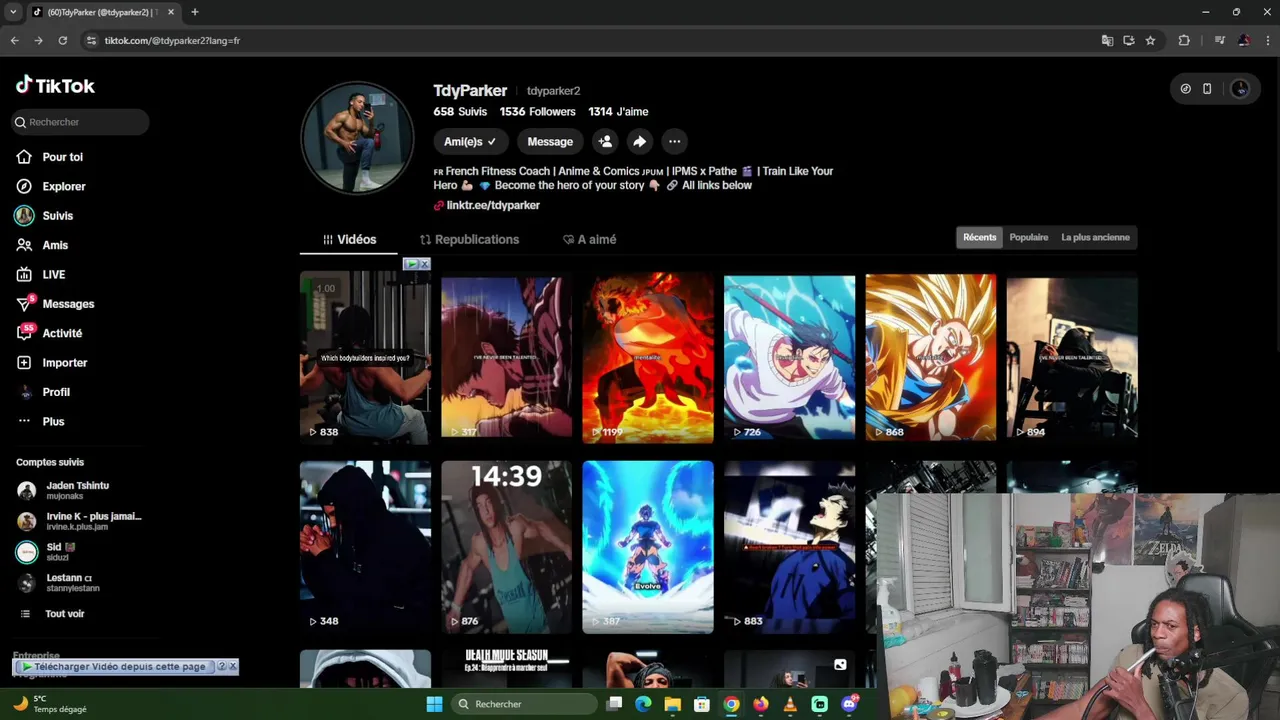Open the Pour toi feed
This screenshot has height=720, width=1280.
[62, 157]
